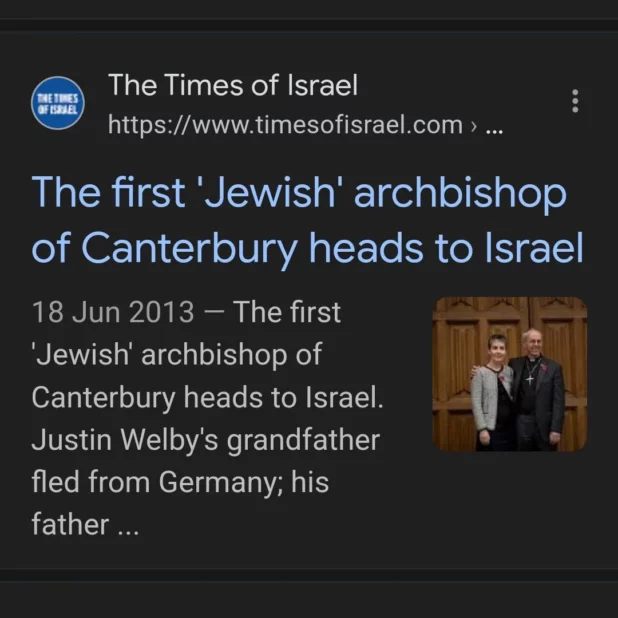
Task: Click "heads to Israel" in the headline
Action: [x=446, y=249]
